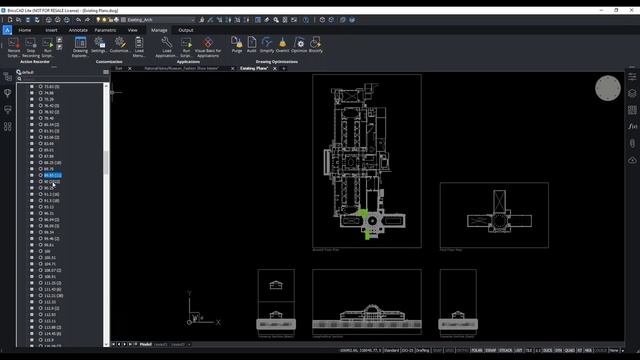
Task: Open the formula (fx) panel on right sidebar
Action: pos(632,126)
